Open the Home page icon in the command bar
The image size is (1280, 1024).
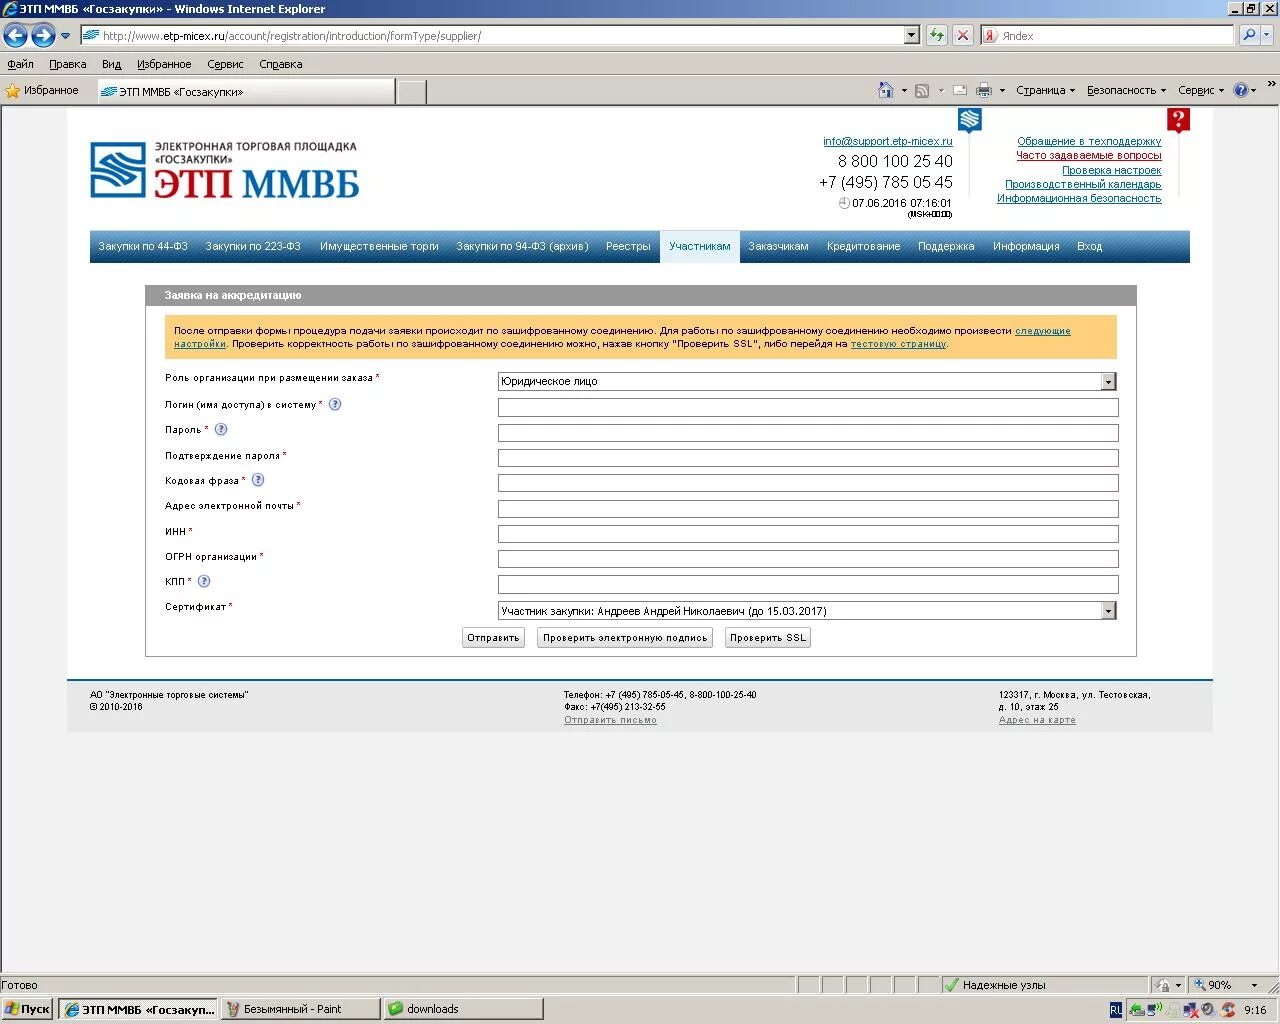(885, 90)
